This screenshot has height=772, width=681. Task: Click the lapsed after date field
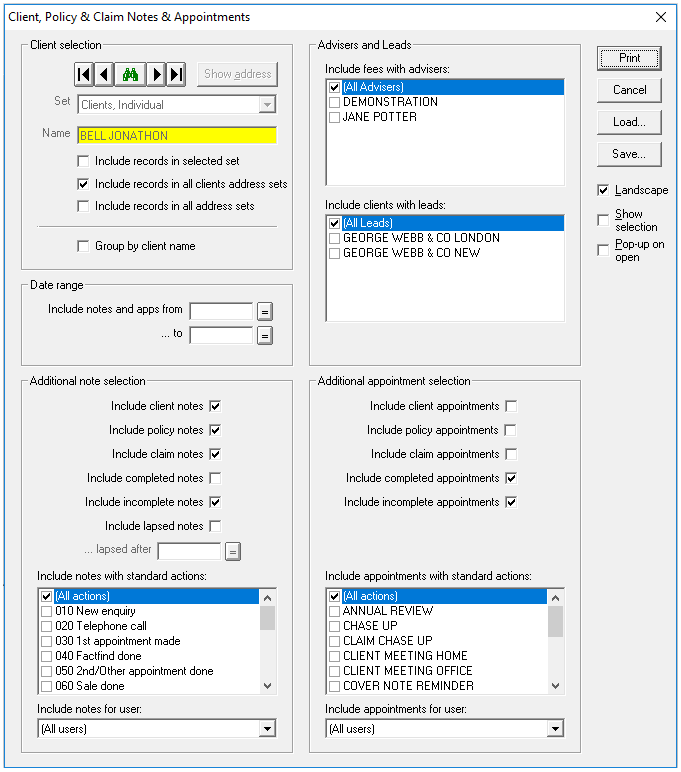pos(189,551)
